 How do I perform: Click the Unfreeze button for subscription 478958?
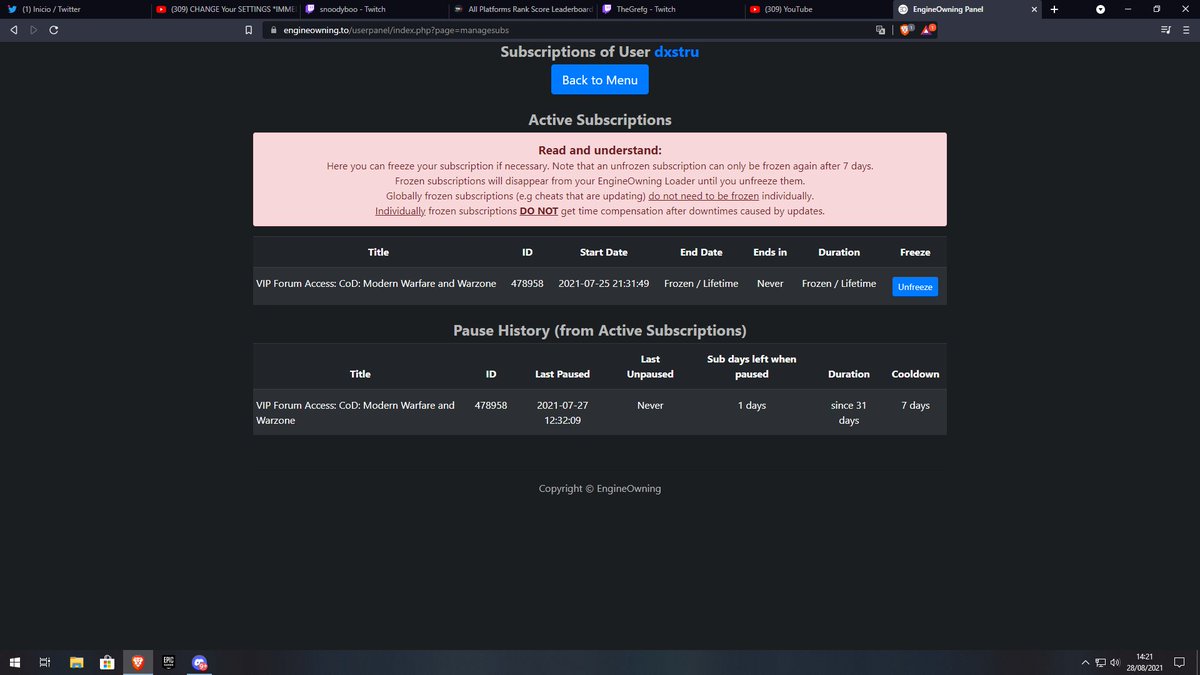915,287
